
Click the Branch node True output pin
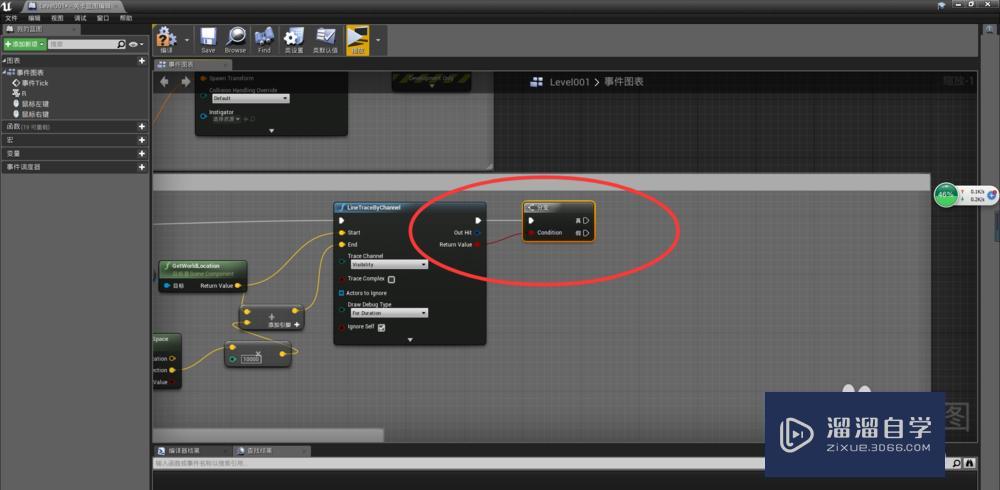[585, 221]
